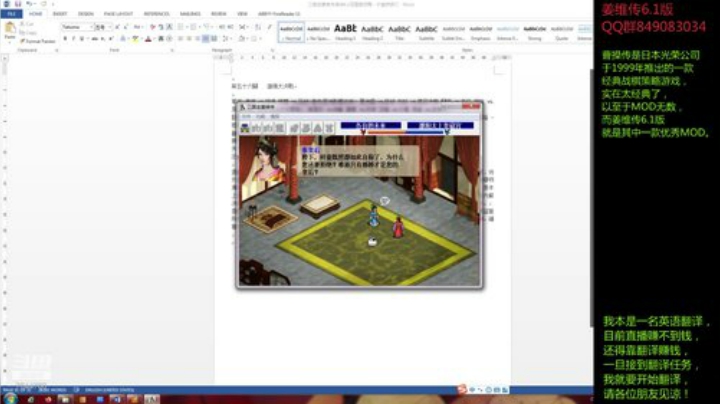Click Shrink Font icon
Image resolution: width=720 pixels, height=404 pixels.
tap(126, 27)
